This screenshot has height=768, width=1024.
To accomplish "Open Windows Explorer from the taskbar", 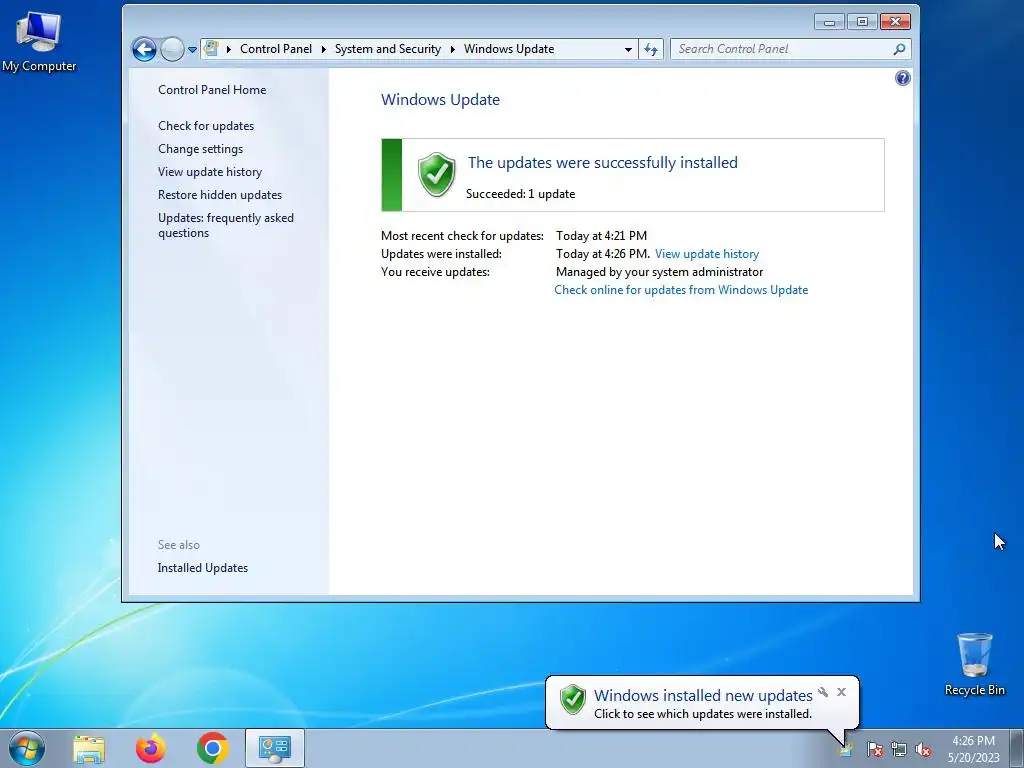I will click(89, 748).
